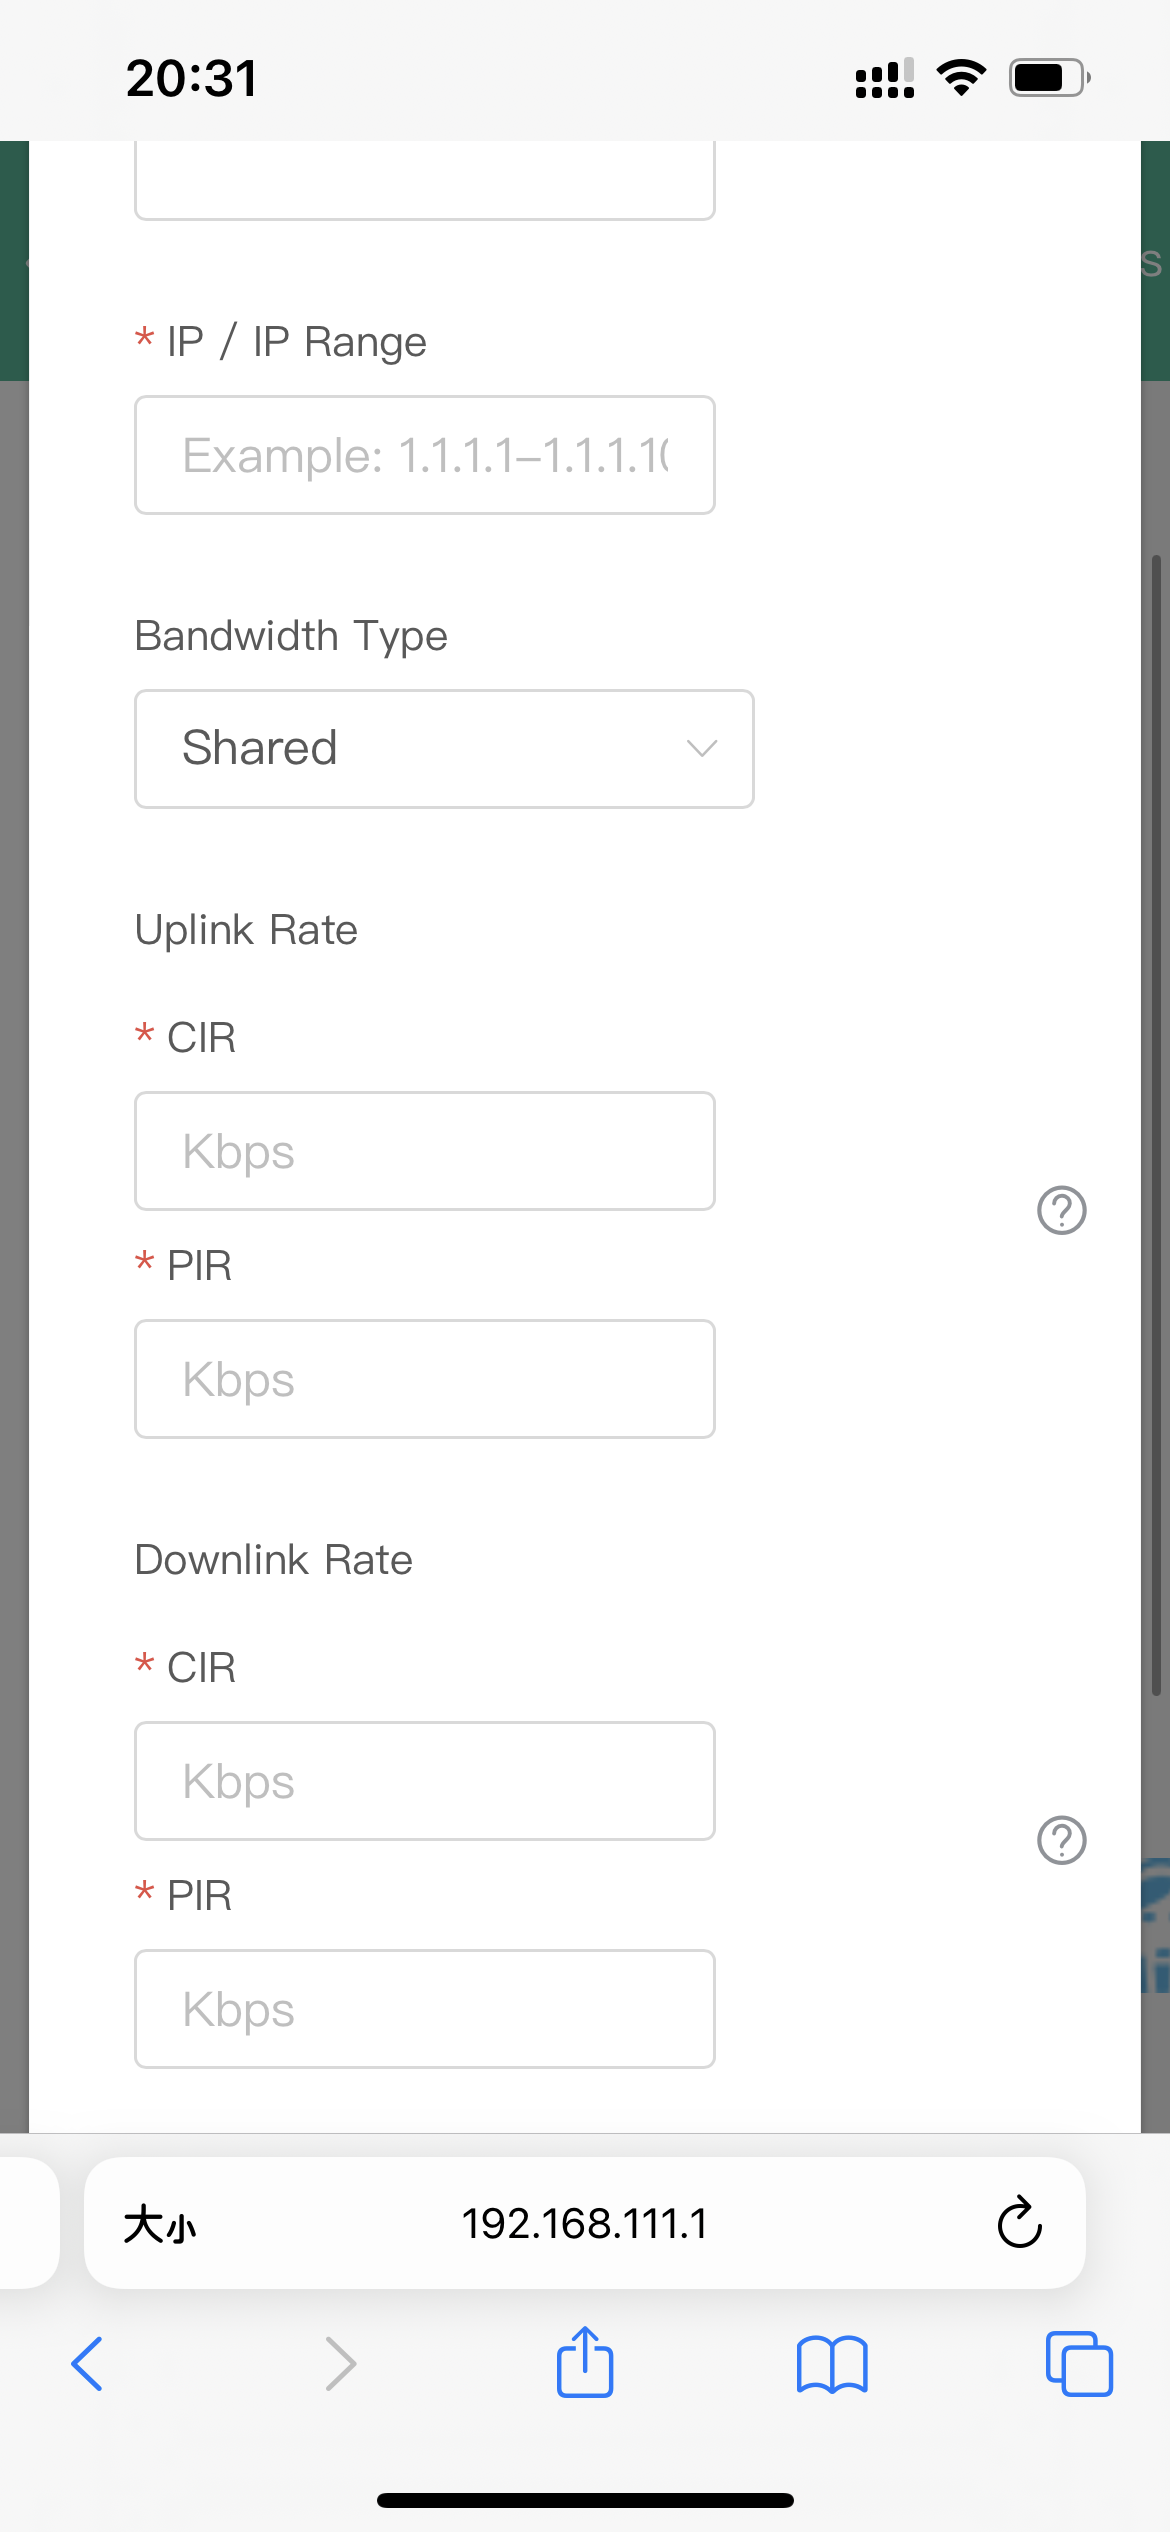This screenshot has height=2532, width=1170.
Task: Open the Safari bookmarks book icon
Action: 832,2364
